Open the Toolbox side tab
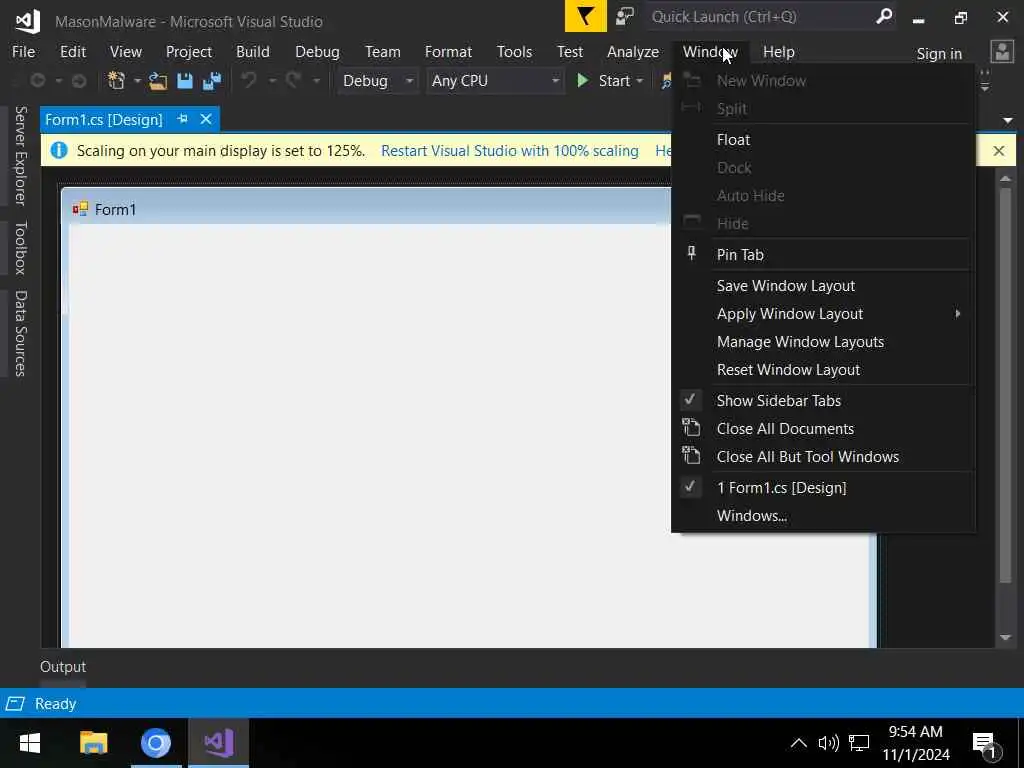The image size is (1024, 768). (x=20, y=248)
